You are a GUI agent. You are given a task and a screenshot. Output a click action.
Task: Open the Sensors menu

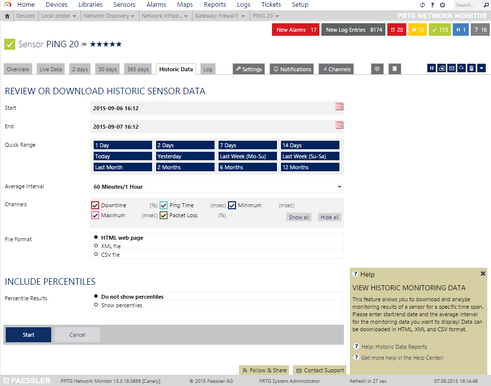click(124, 5)
